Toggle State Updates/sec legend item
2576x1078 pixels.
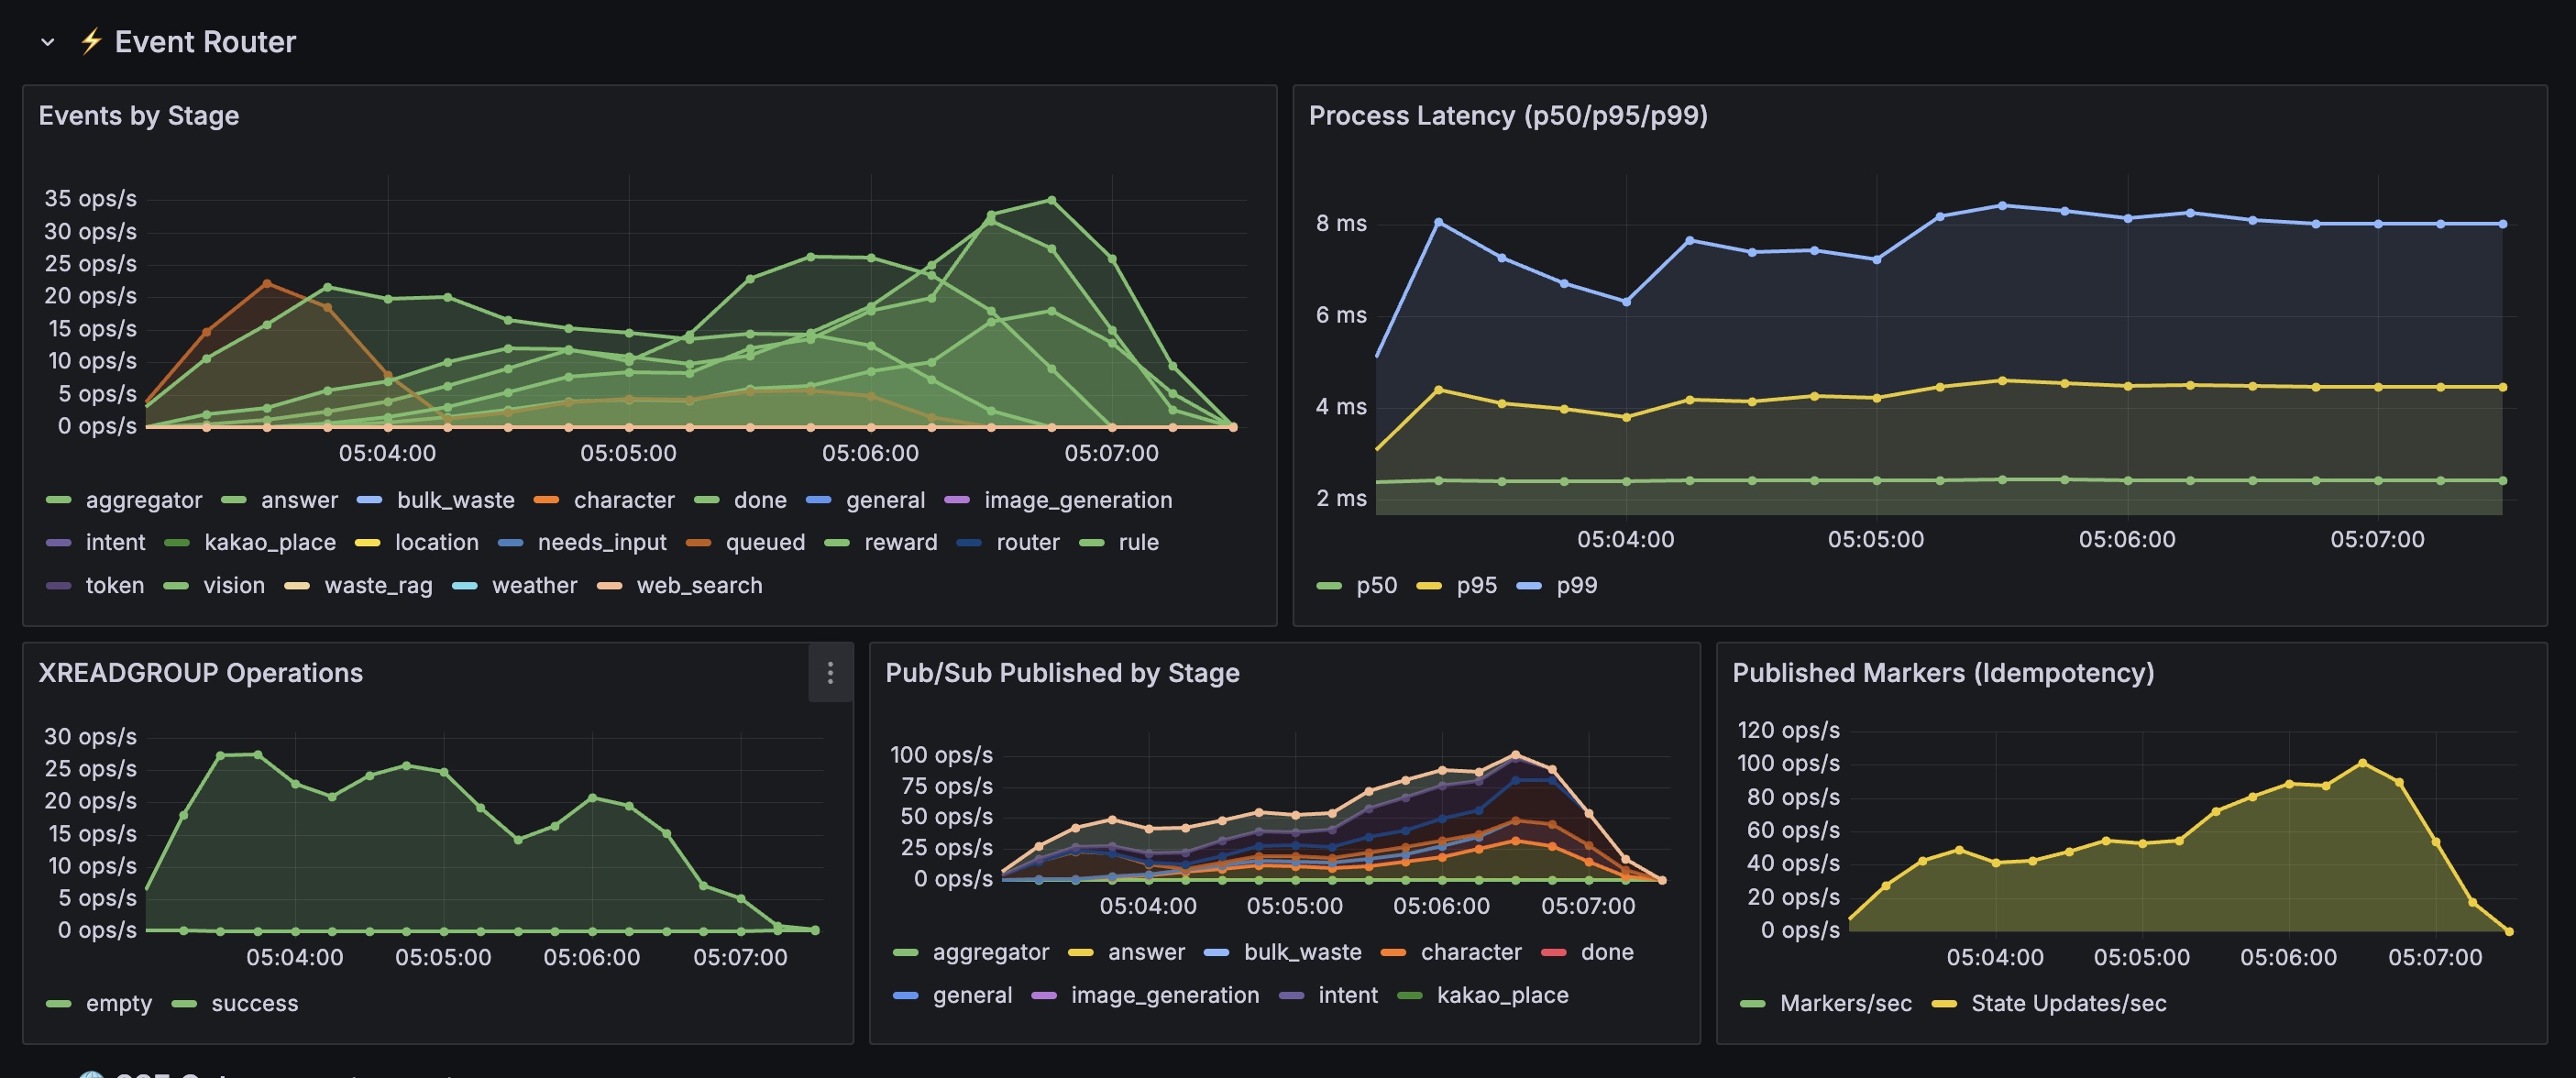point(2067,1003)
